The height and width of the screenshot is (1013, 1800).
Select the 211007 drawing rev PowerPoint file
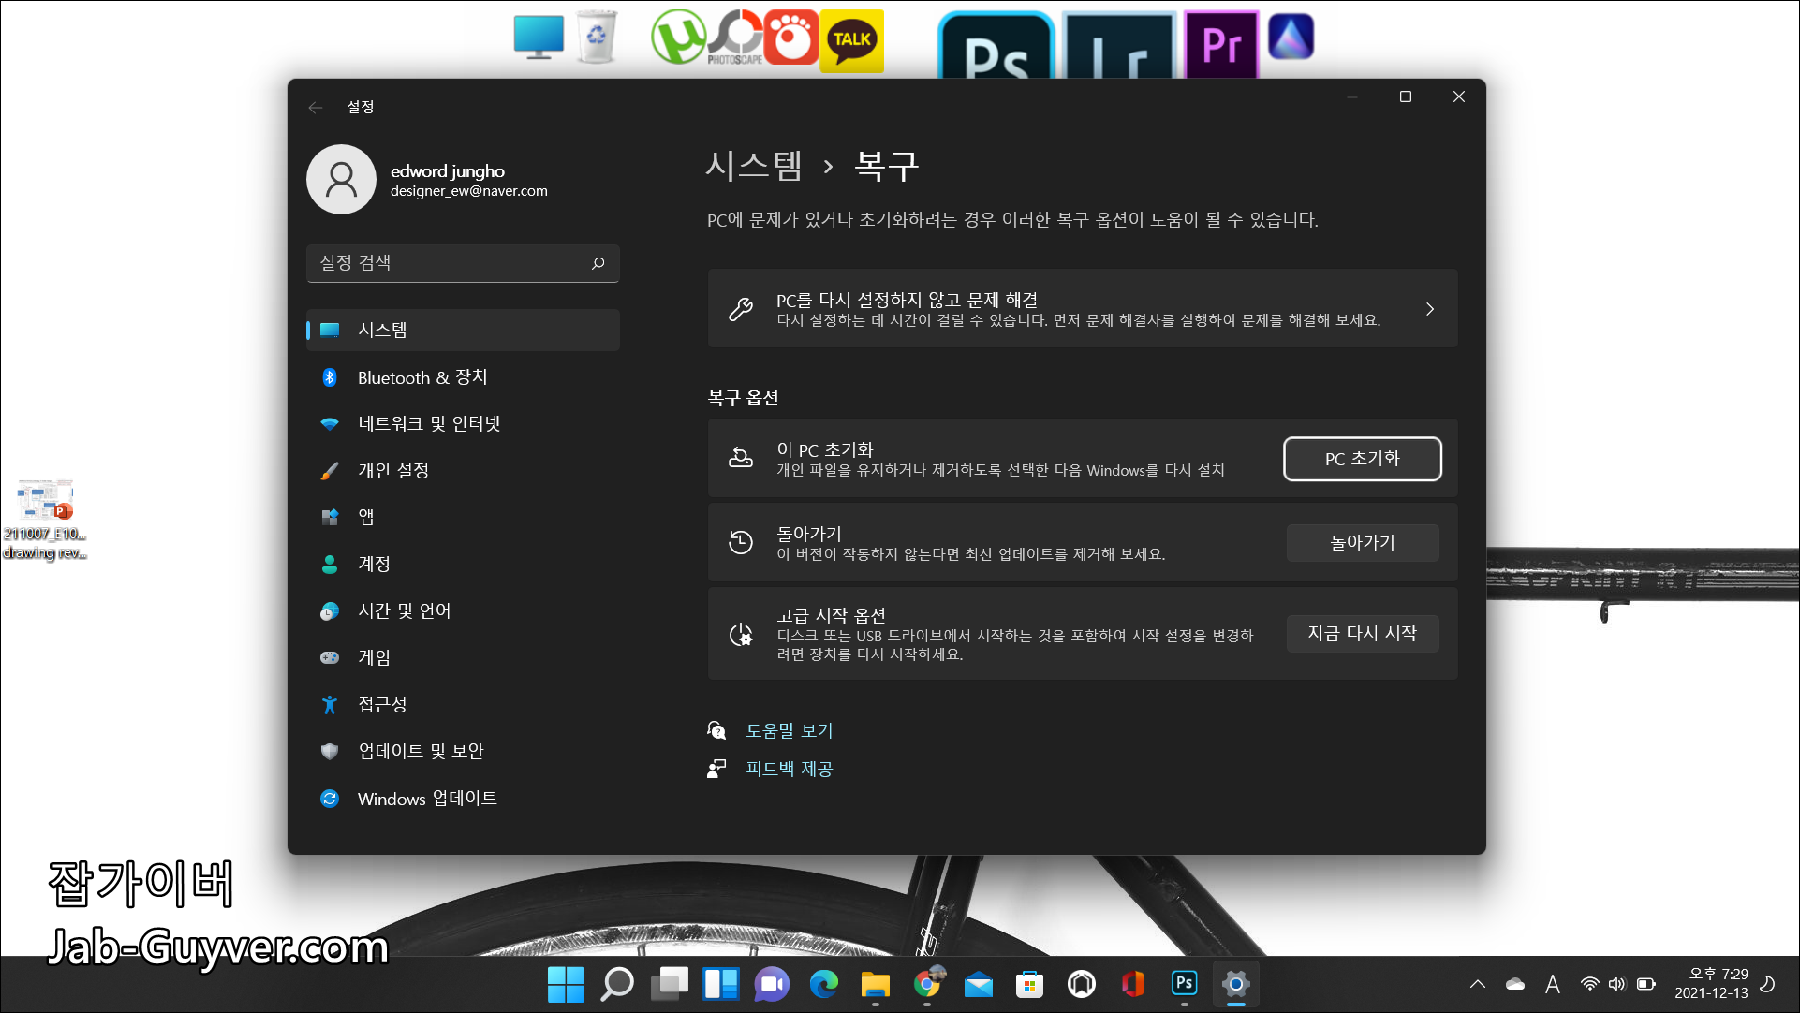45,519
